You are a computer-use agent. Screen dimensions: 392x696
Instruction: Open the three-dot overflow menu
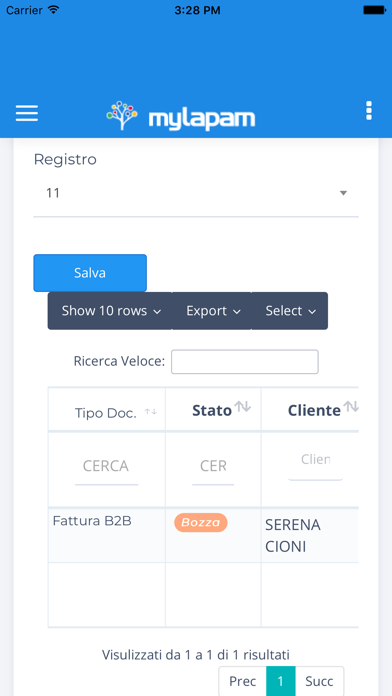pos(368,111)
